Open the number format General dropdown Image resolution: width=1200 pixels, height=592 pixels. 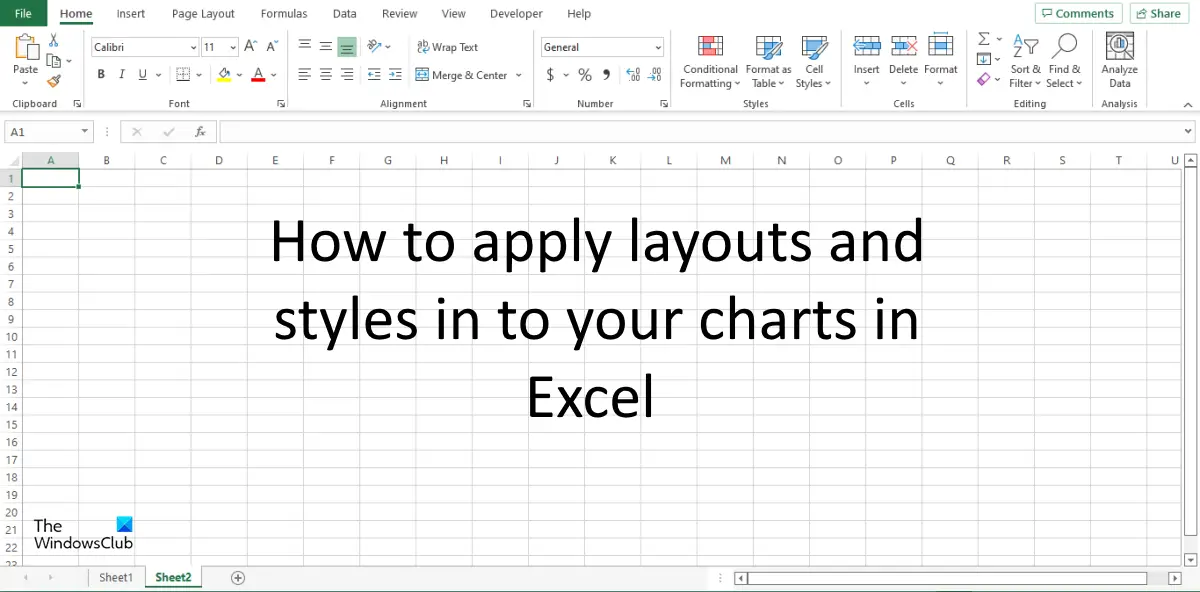click(x=657, y=47)
